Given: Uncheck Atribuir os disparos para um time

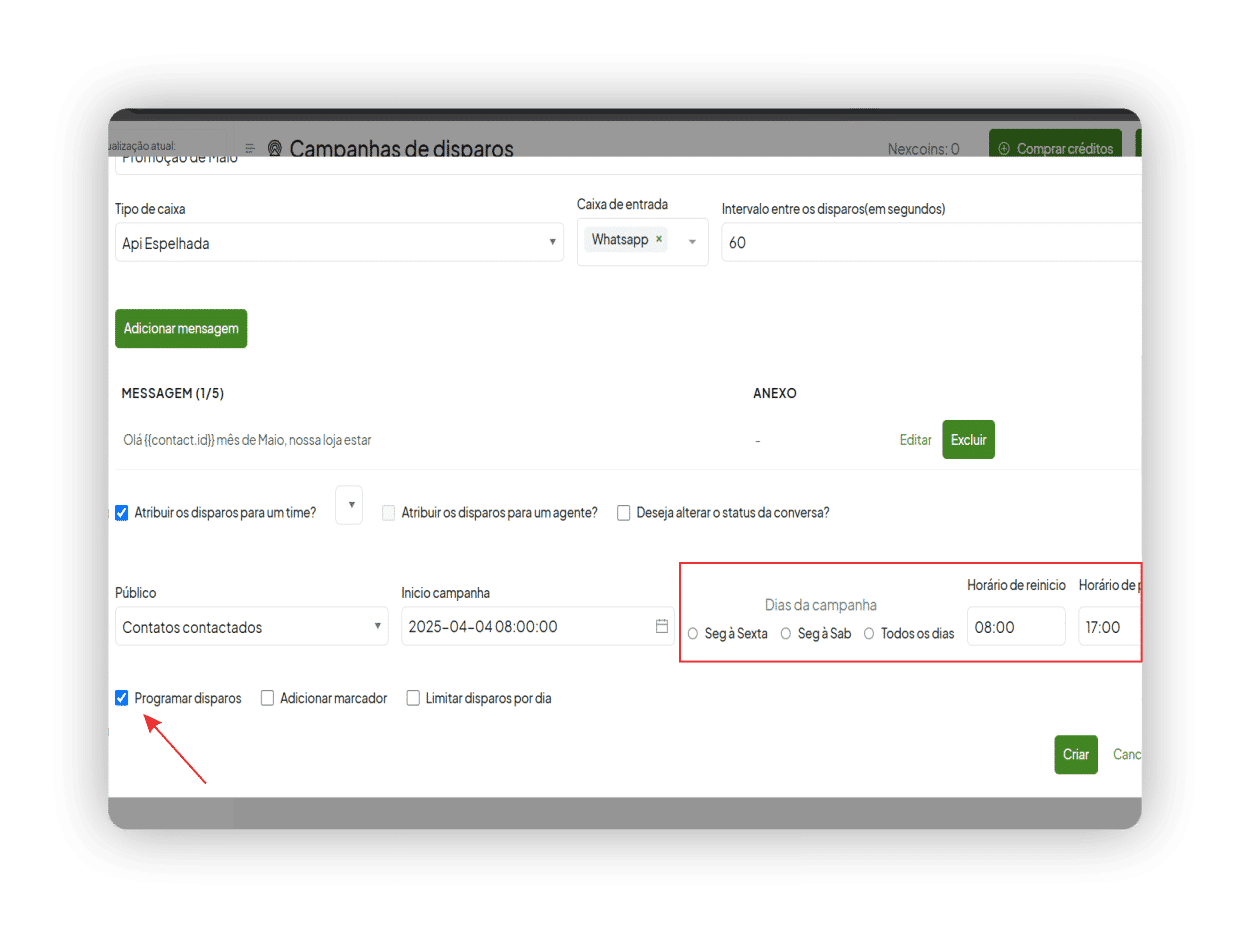Looking at the screenshot, I should click(x=122, y=513).
